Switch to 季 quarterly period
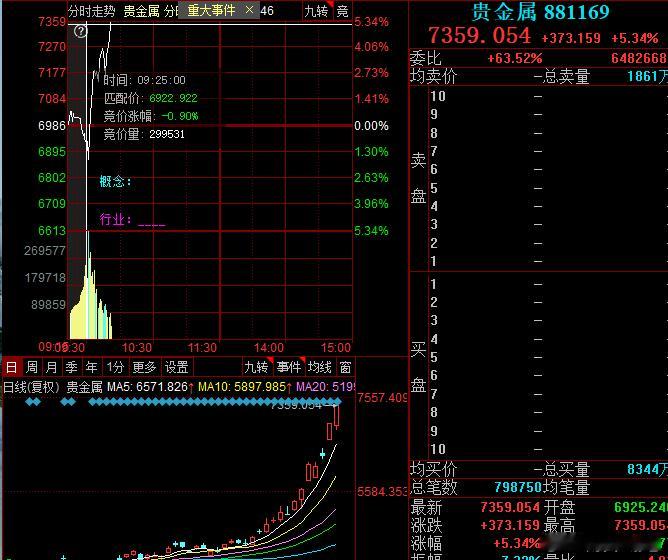Viewport: 668px width, 560px height. point(72,367)
